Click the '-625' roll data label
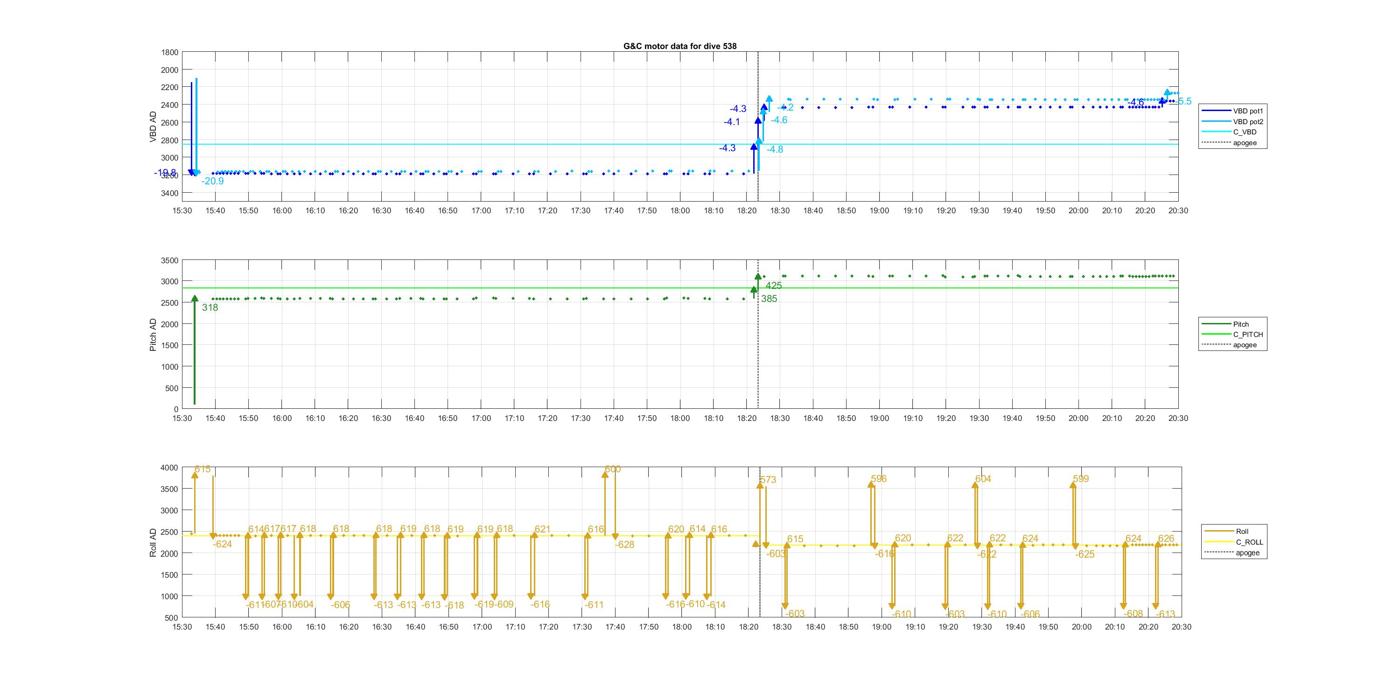1400x693 pixels. pyautogui.click(x=1085, y=554)
